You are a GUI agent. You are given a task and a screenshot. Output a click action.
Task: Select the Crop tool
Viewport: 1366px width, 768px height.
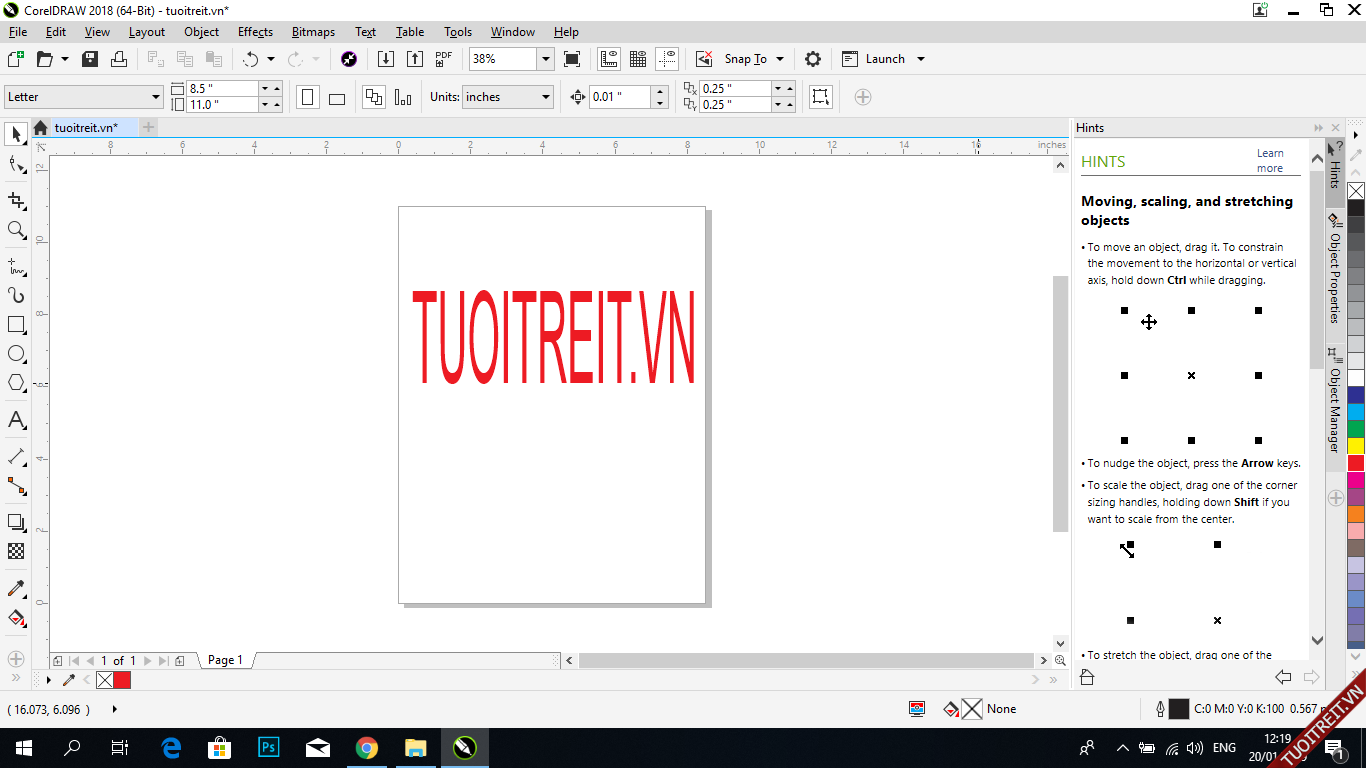coord(17,200)
